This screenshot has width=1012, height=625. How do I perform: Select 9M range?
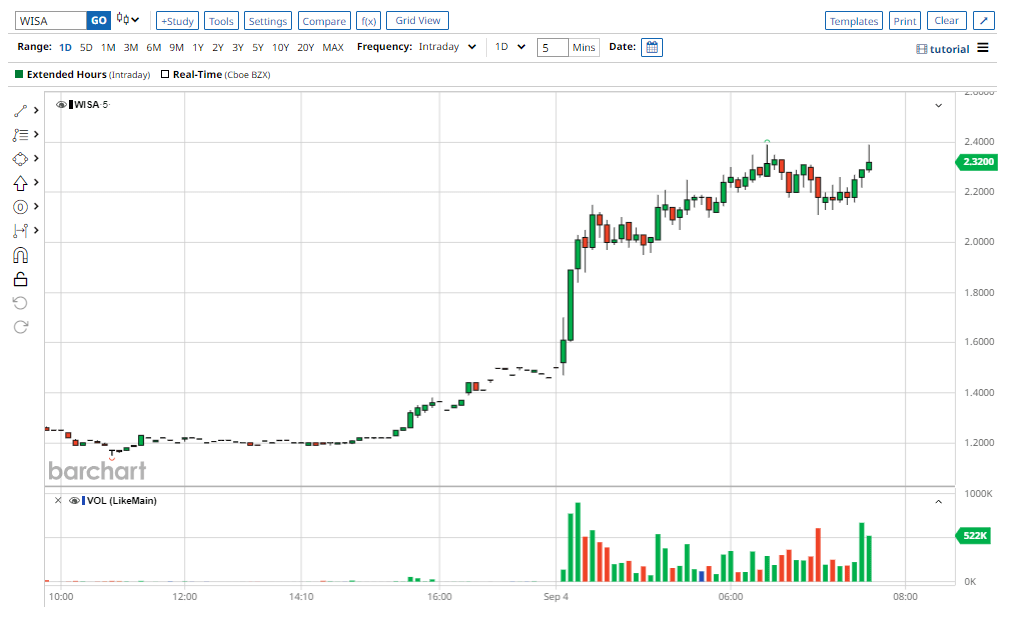tap(176, 48)
